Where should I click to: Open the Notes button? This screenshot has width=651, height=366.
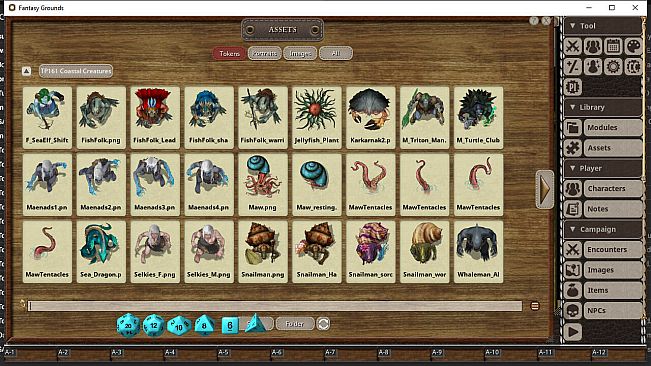tap(613, 209)
